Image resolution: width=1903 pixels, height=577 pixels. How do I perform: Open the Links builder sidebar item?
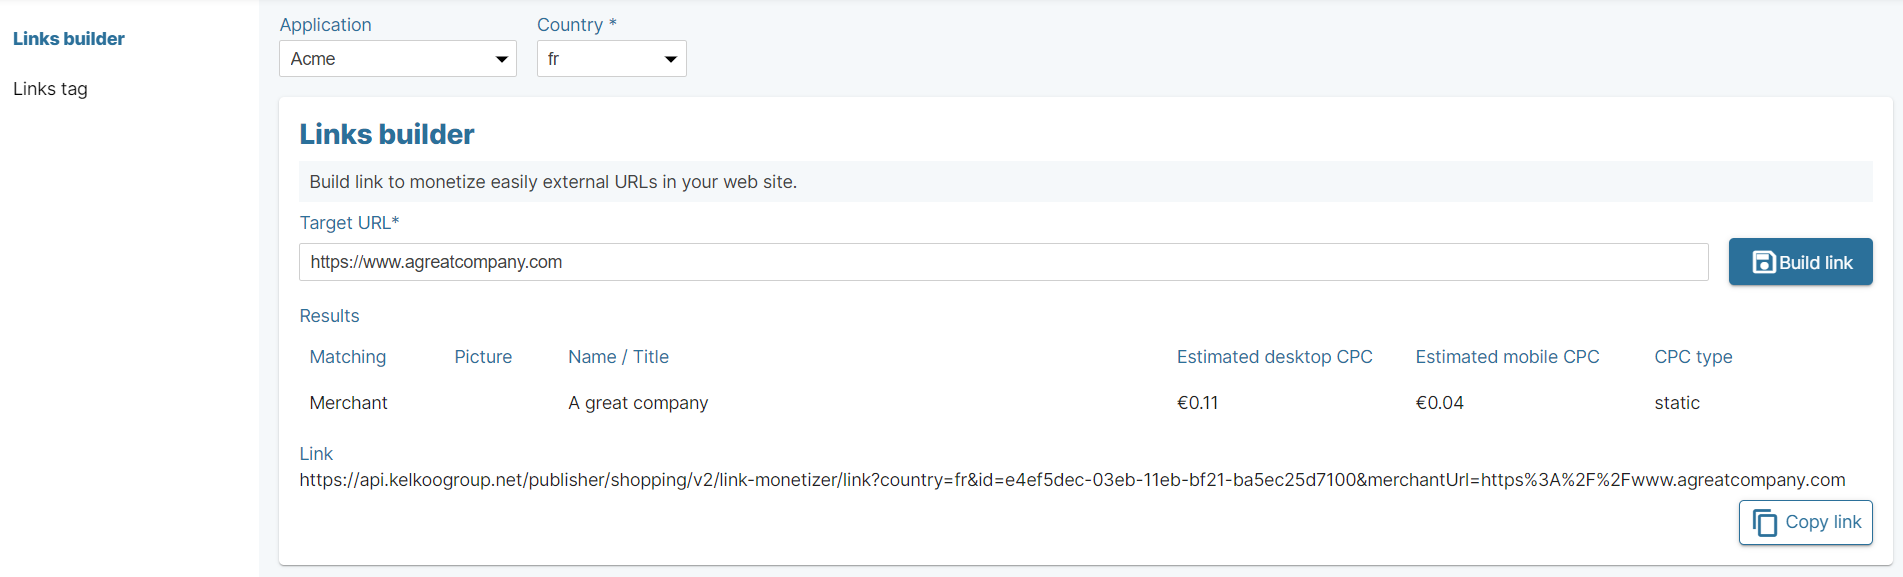69,39
